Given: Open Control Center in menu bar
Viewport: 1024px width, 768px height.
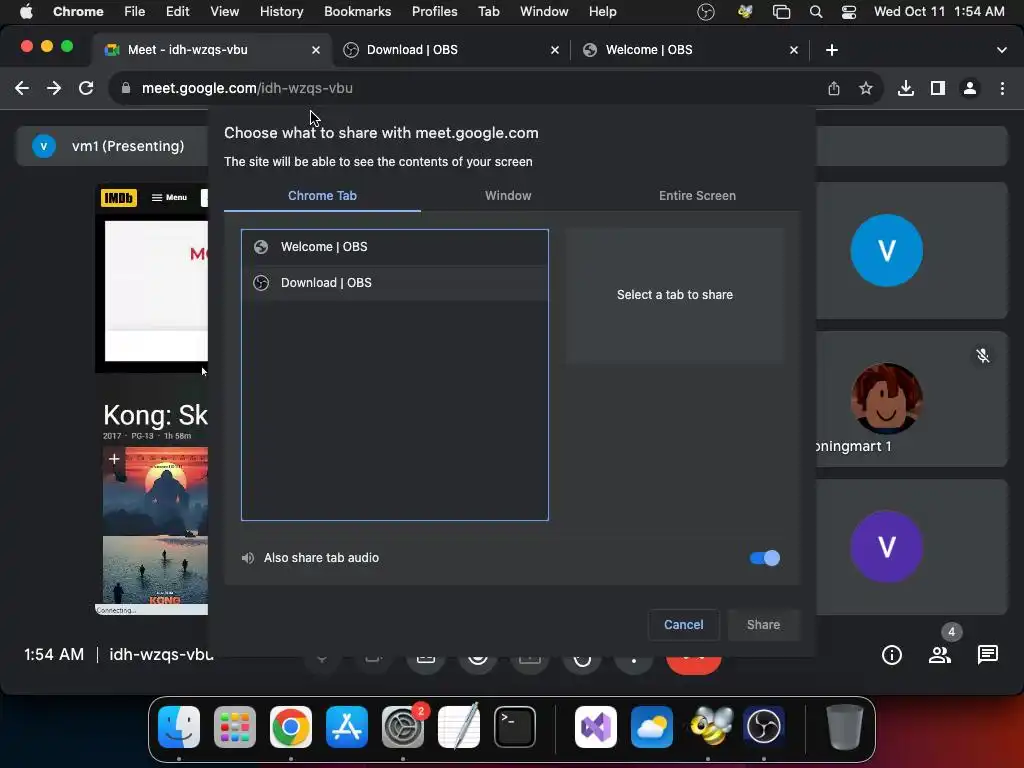Looking at the screenshot, I should tap(848, 12).
